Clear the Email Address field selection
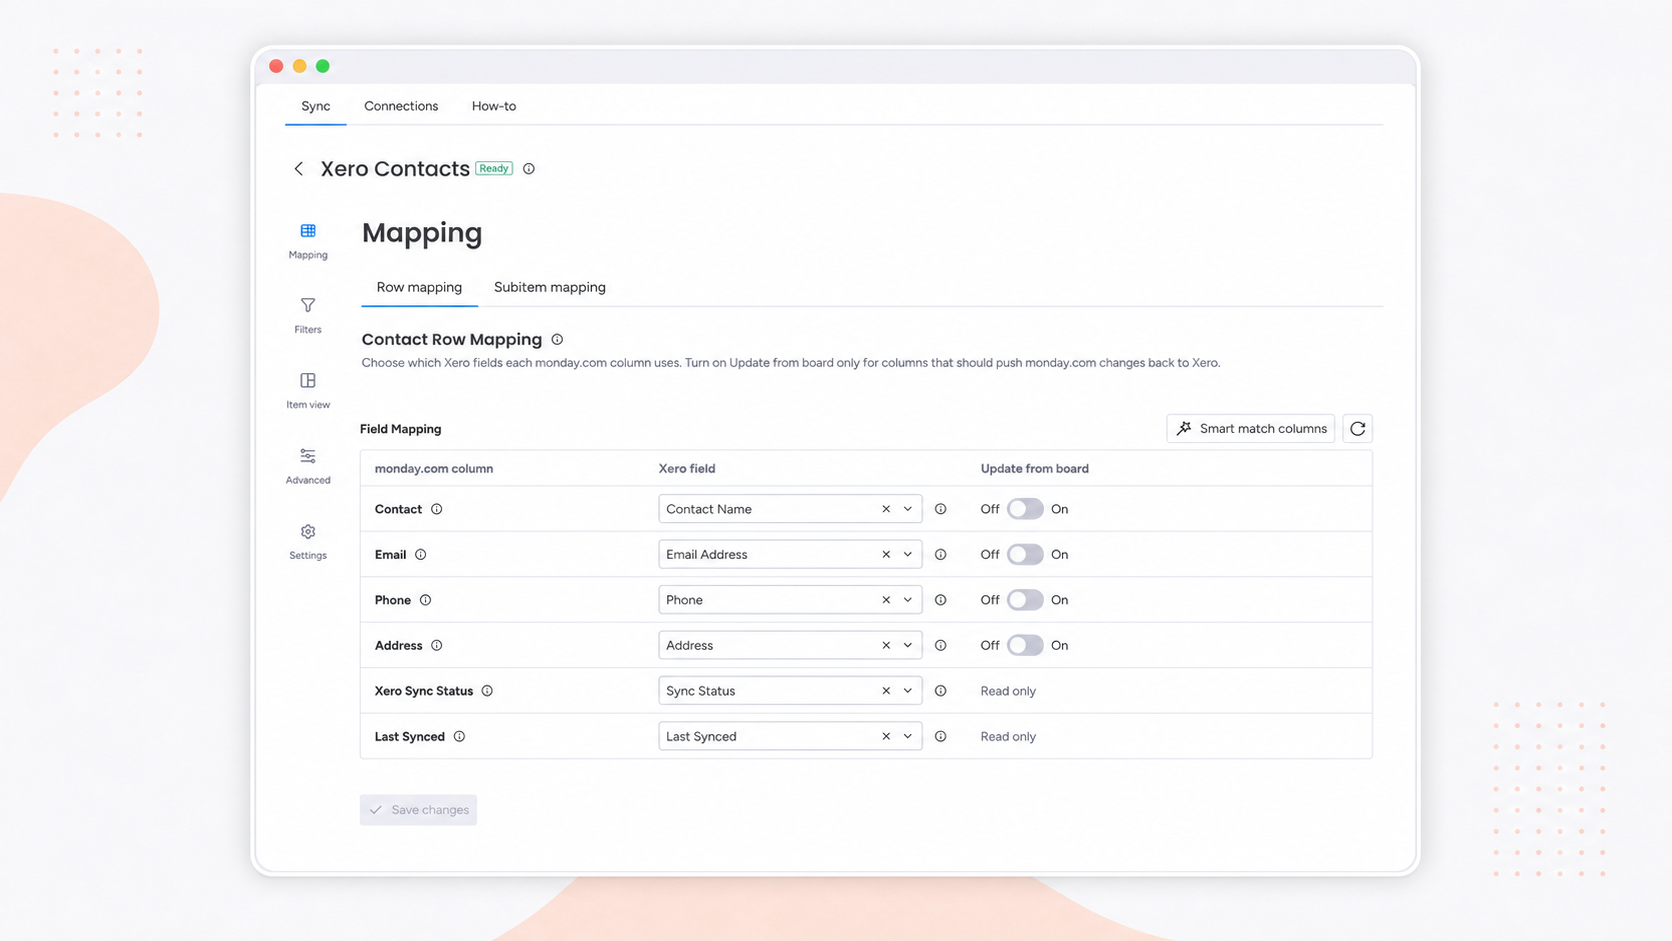Image resolution: width=1672 pixels, height=941 pixels. pyautogui.click(x=886, y=555)
